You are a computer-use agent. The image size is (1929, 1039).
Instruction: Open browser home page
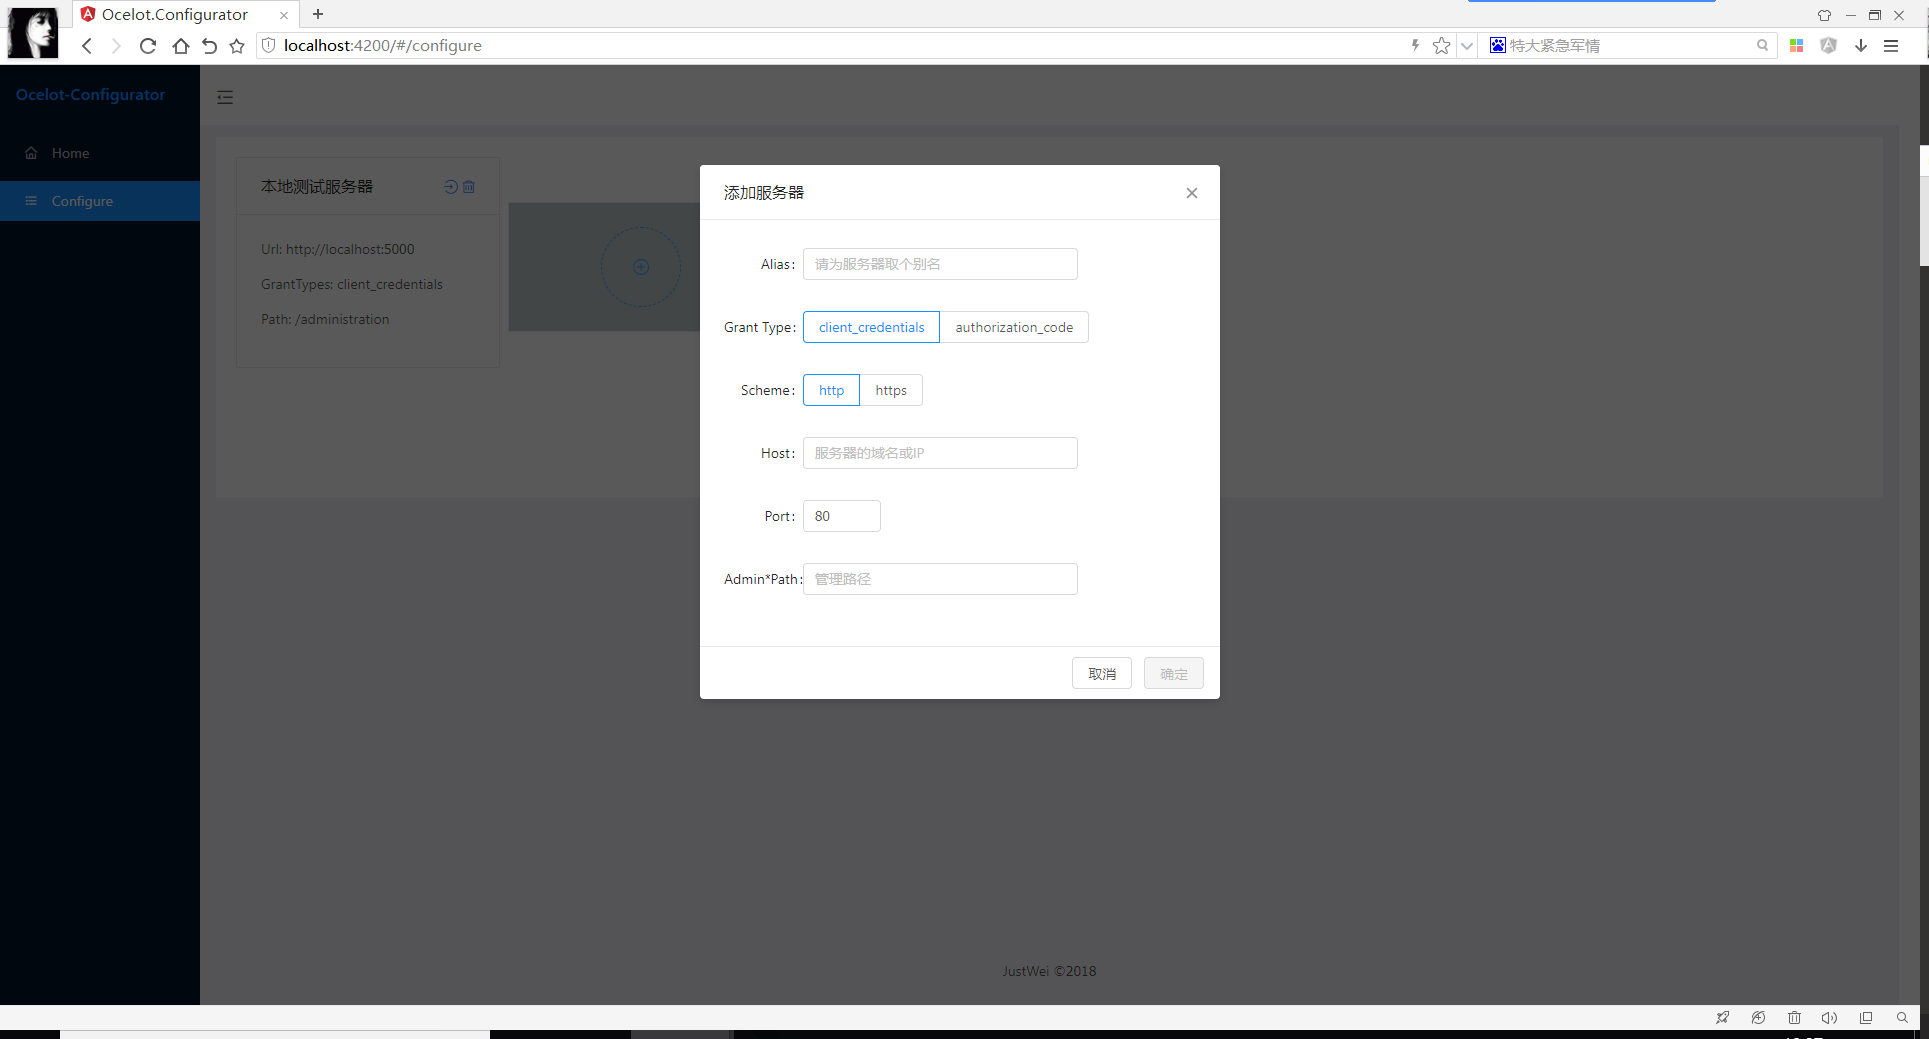180,46
